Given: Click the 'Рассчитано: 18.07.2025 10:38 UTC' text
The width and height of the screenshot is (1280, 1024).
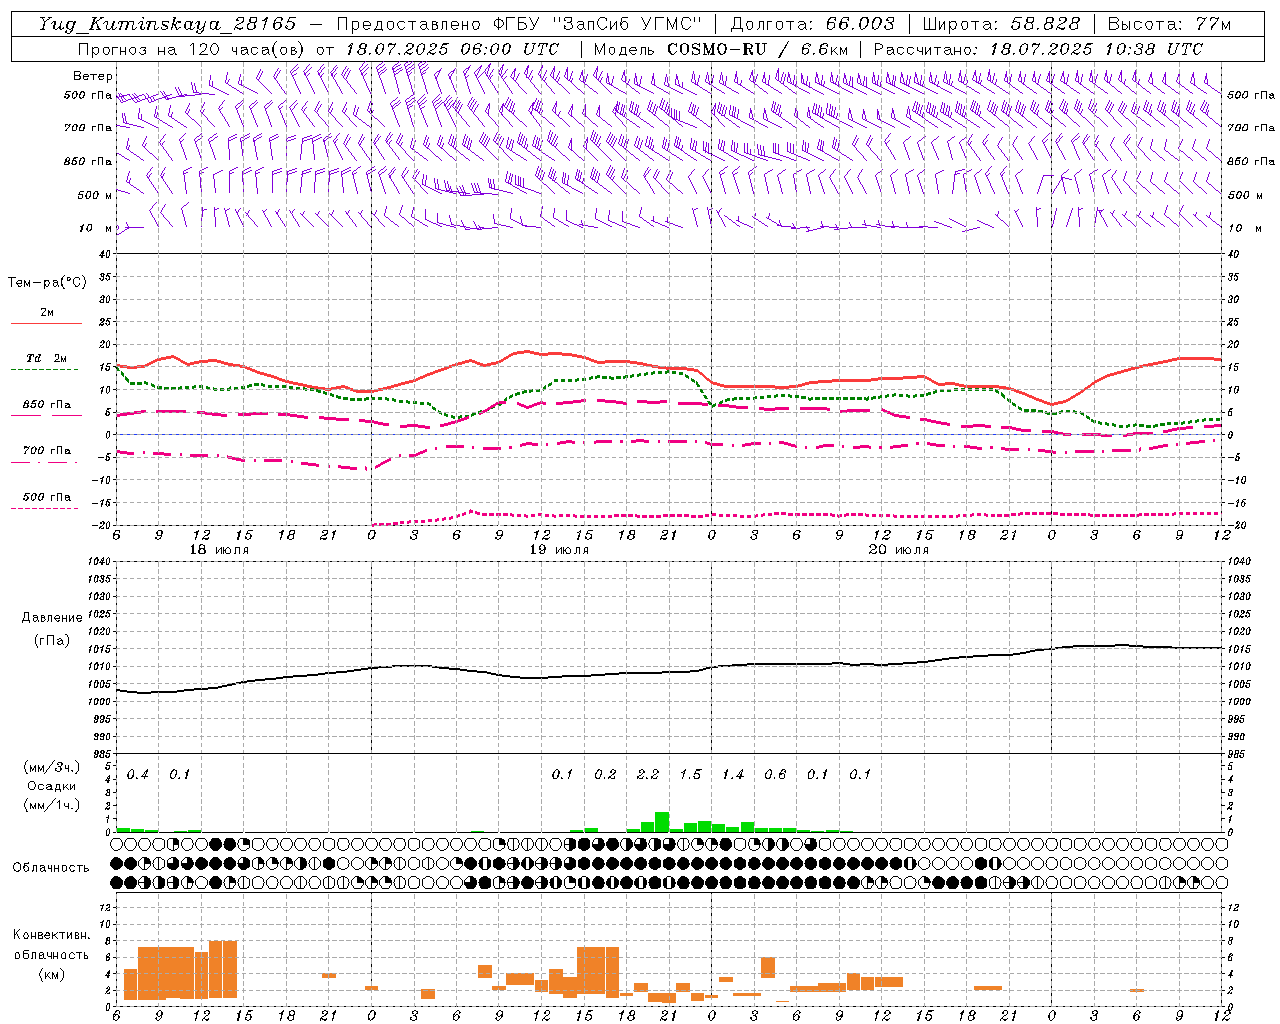Looking at the screenshot, I should coord(1038,49).
